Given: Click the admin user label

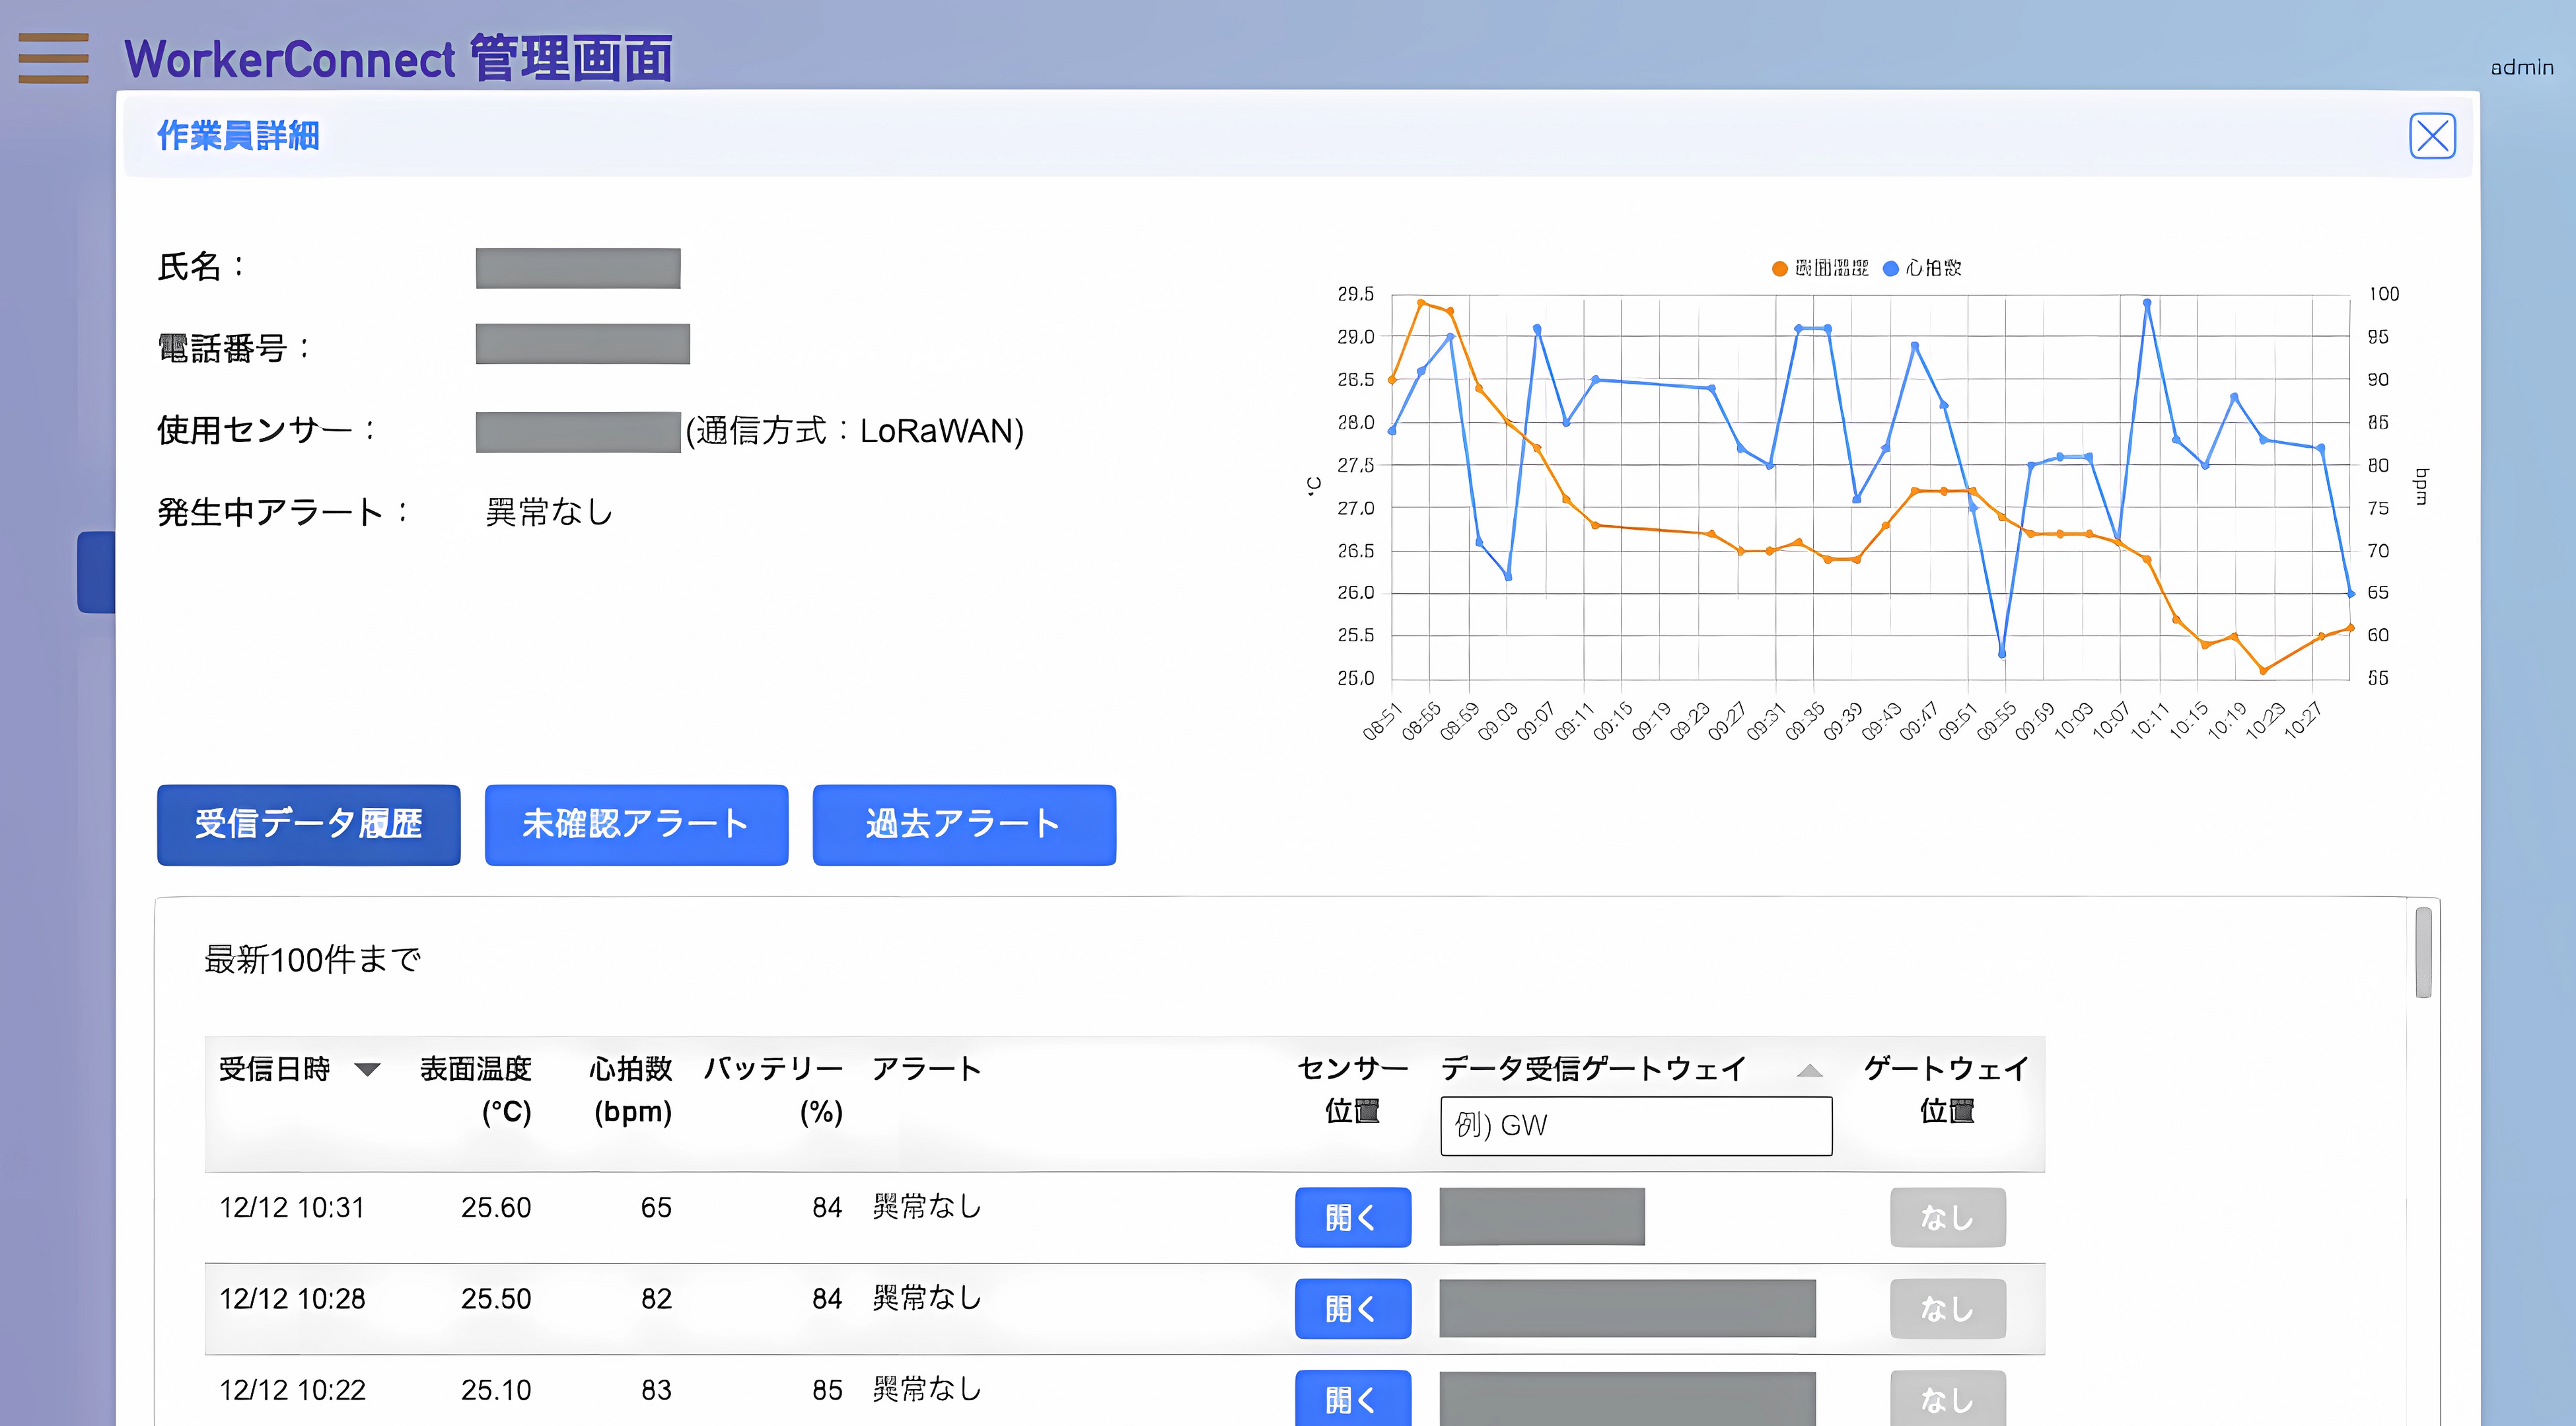Looking at the screenshot, I should point(2521,67).
